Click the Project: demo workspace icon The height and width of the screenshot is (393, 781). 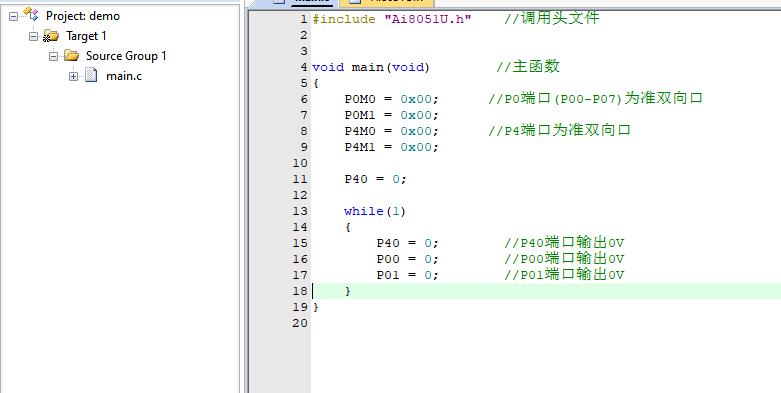(31, 14)
